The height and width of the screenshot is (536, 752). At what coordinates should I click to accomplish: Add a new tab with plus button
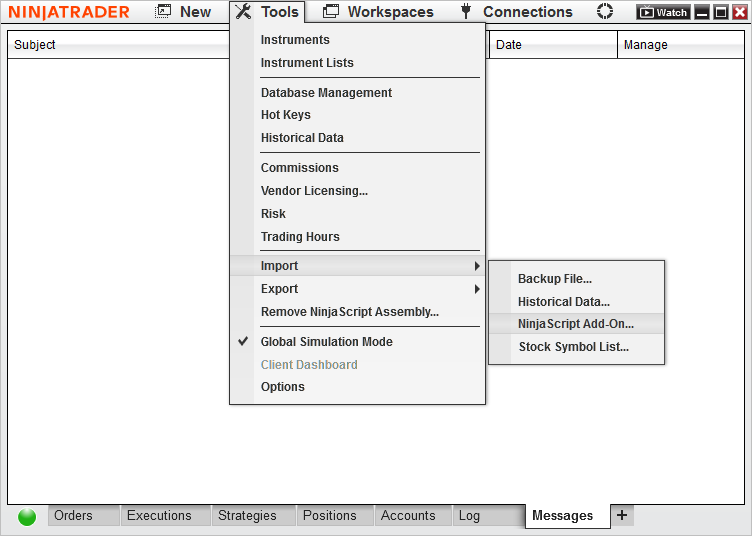tap(622, 515)
